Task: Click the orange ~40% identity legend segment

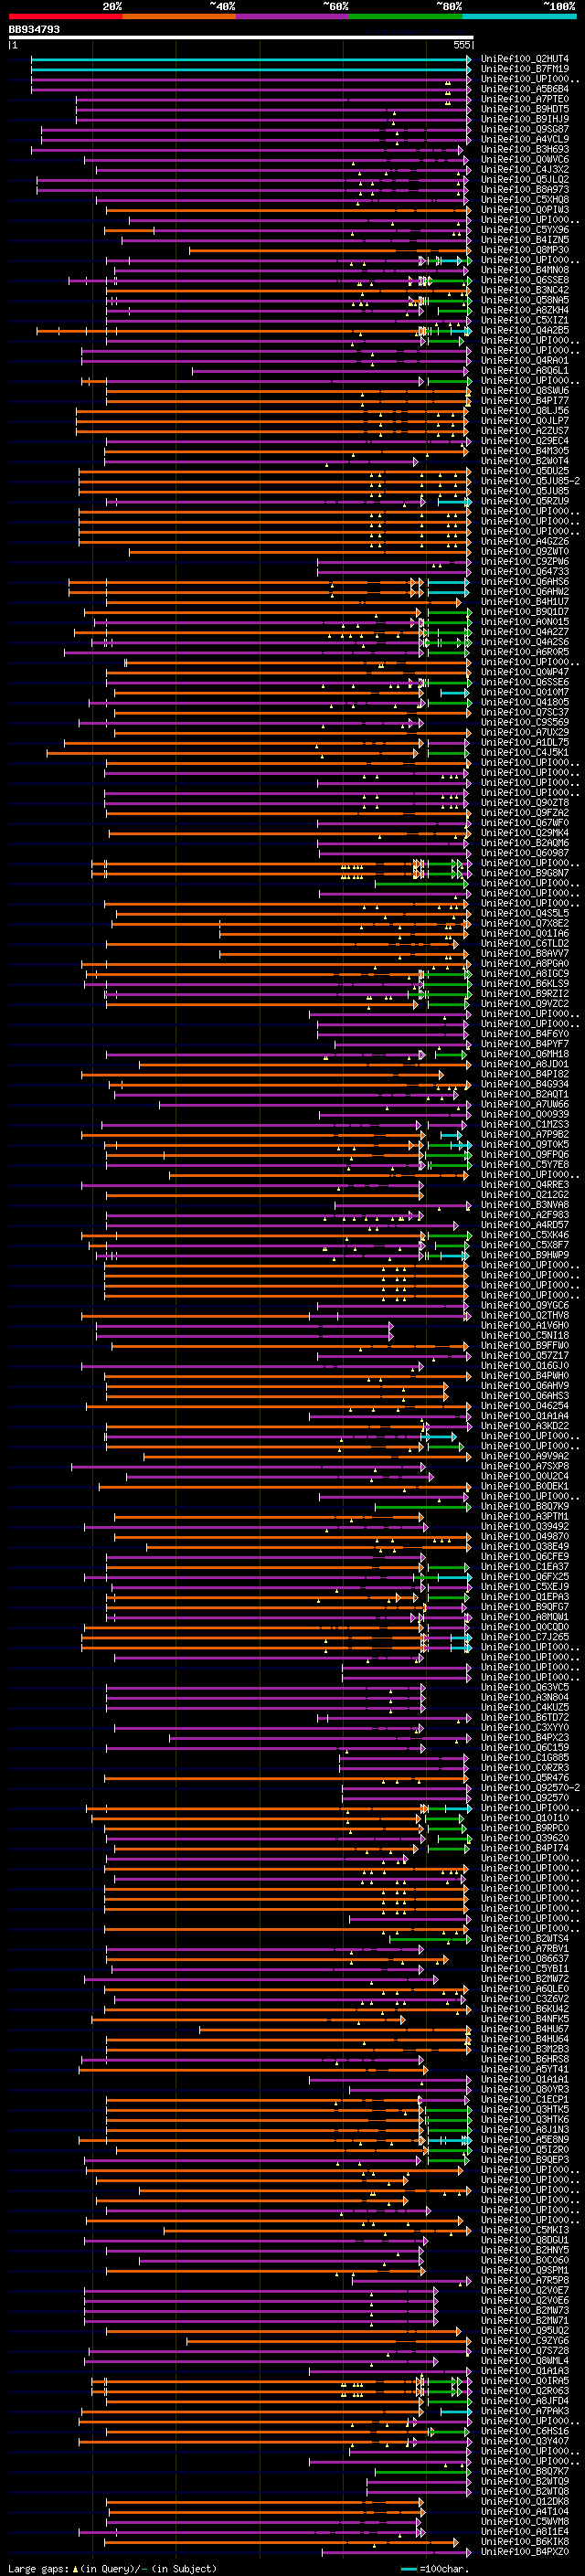Action: [179, 16]
